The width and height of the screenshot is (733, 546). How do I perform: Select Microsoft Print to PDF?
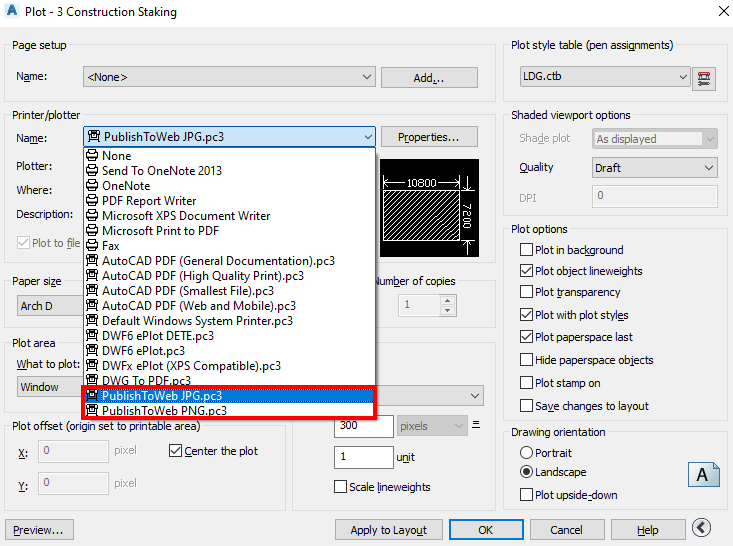pos(230,230)
